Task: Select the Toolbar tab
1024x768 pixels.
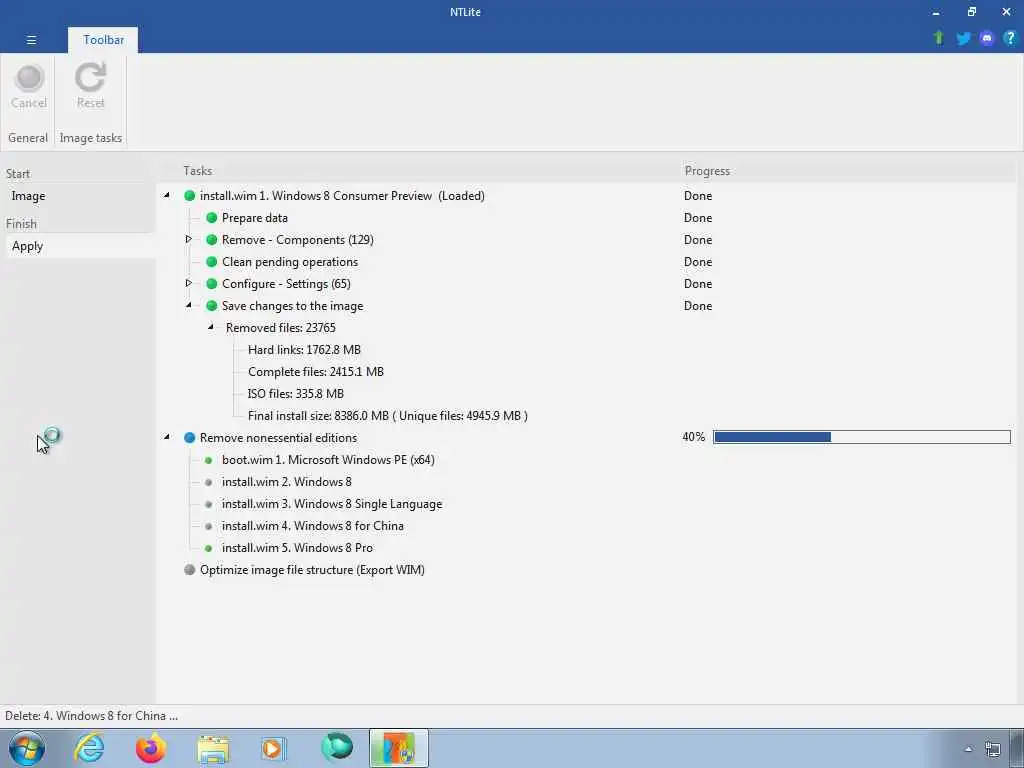Action: [103, 40]
